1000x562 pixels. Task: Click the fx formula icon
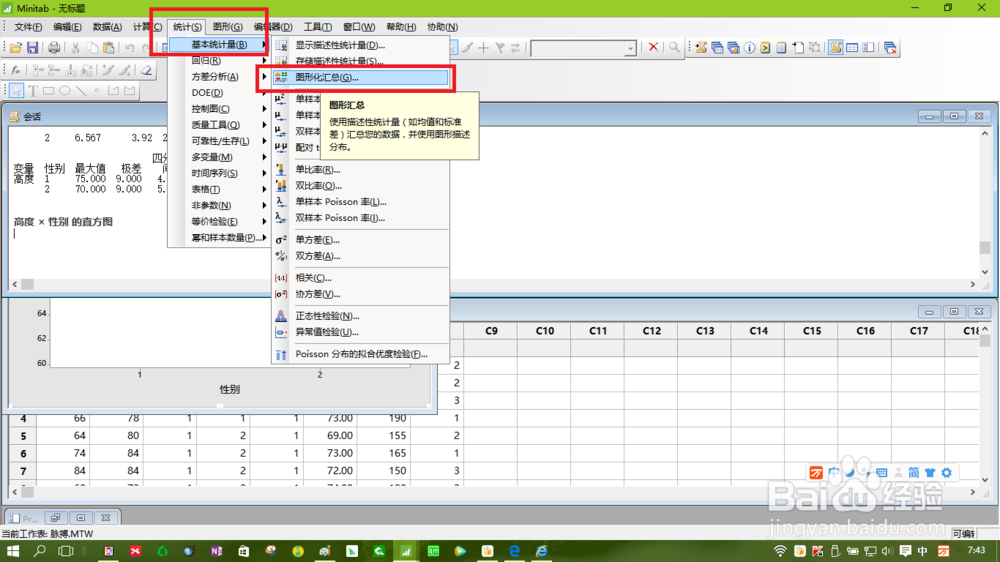pyautogui.click(x=15, y=70)
